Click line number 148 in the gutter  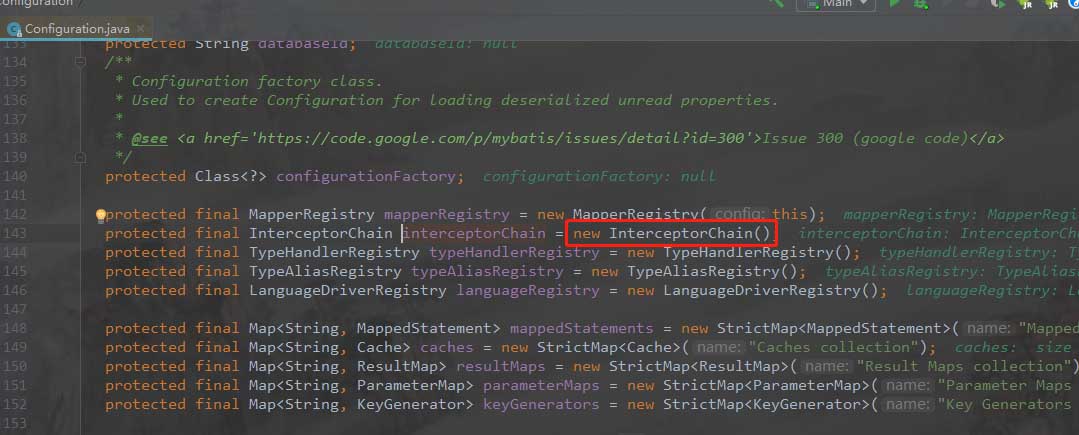tap(15, 329)
